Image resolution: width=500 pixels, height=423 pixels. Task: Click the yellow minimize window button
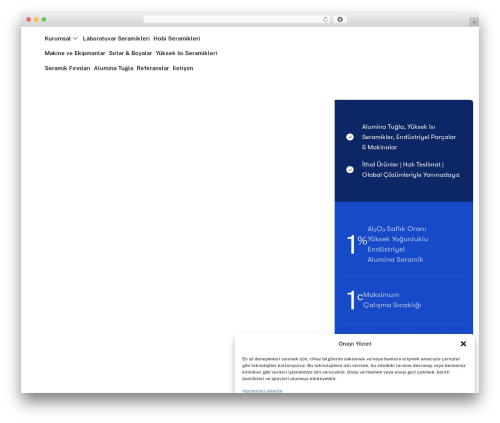coord(36,19)
